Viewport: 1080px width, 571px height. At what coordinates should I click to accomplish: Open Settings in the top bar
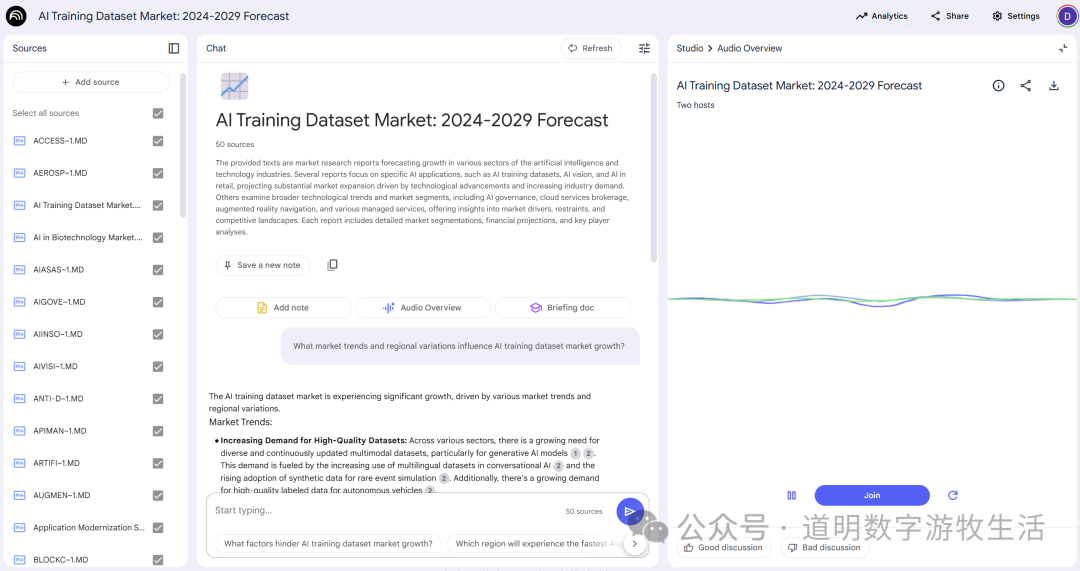1015,16
